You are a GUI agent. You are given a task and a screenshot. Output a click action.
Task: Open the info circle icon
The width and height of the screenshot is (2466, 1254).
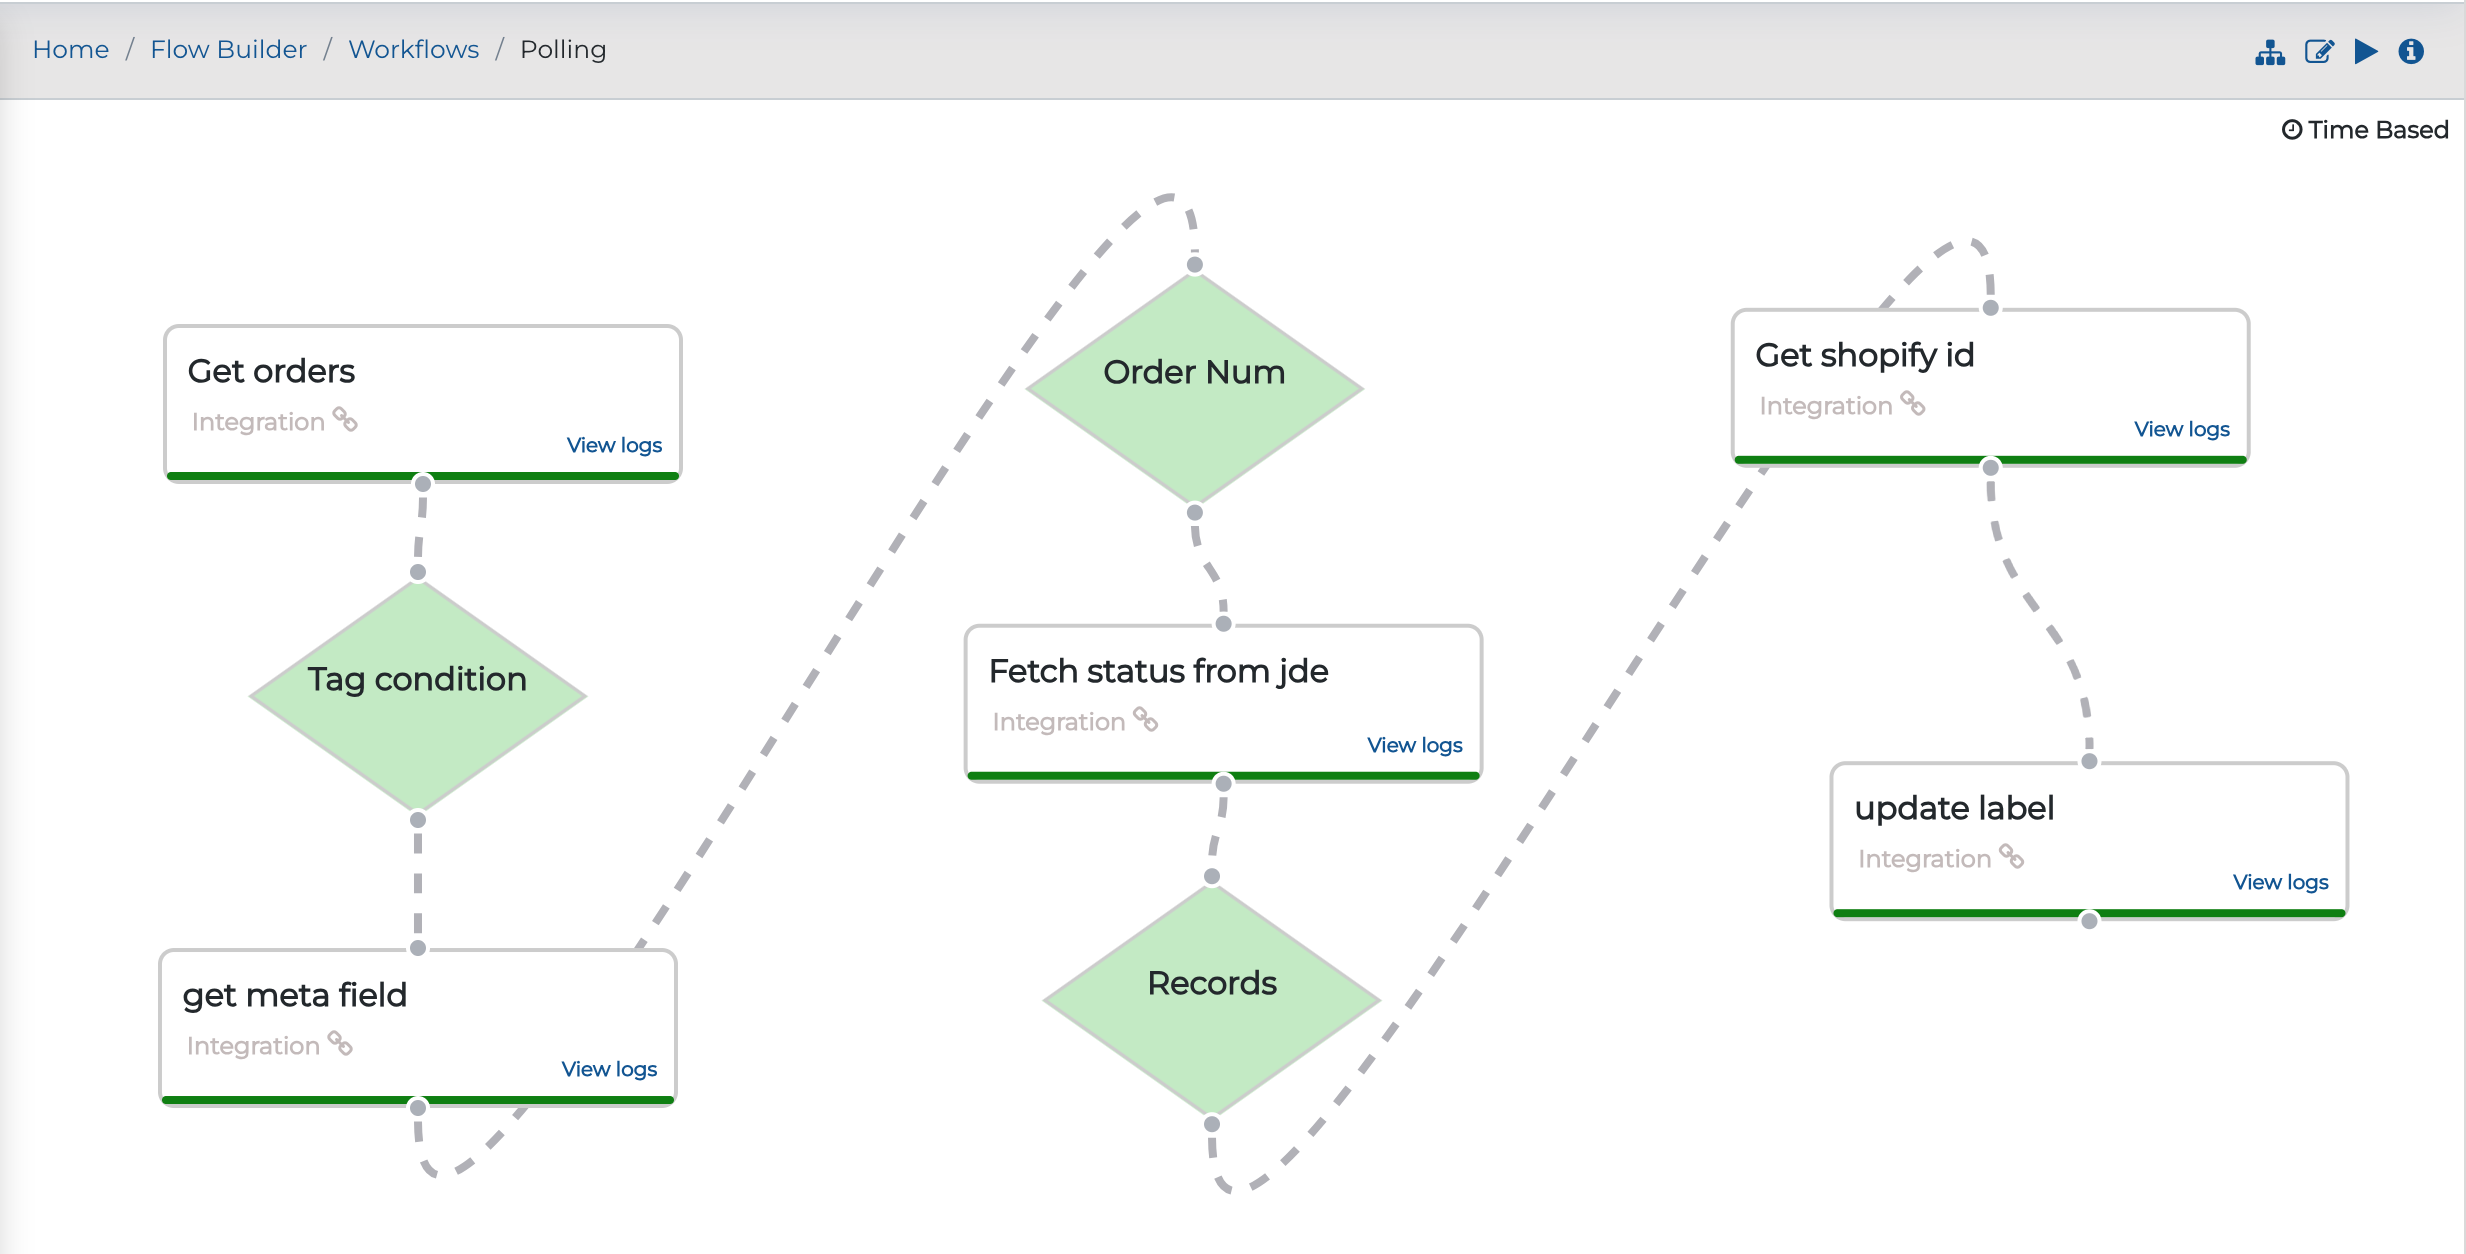pyautogui.click(x=2411, y=51)
